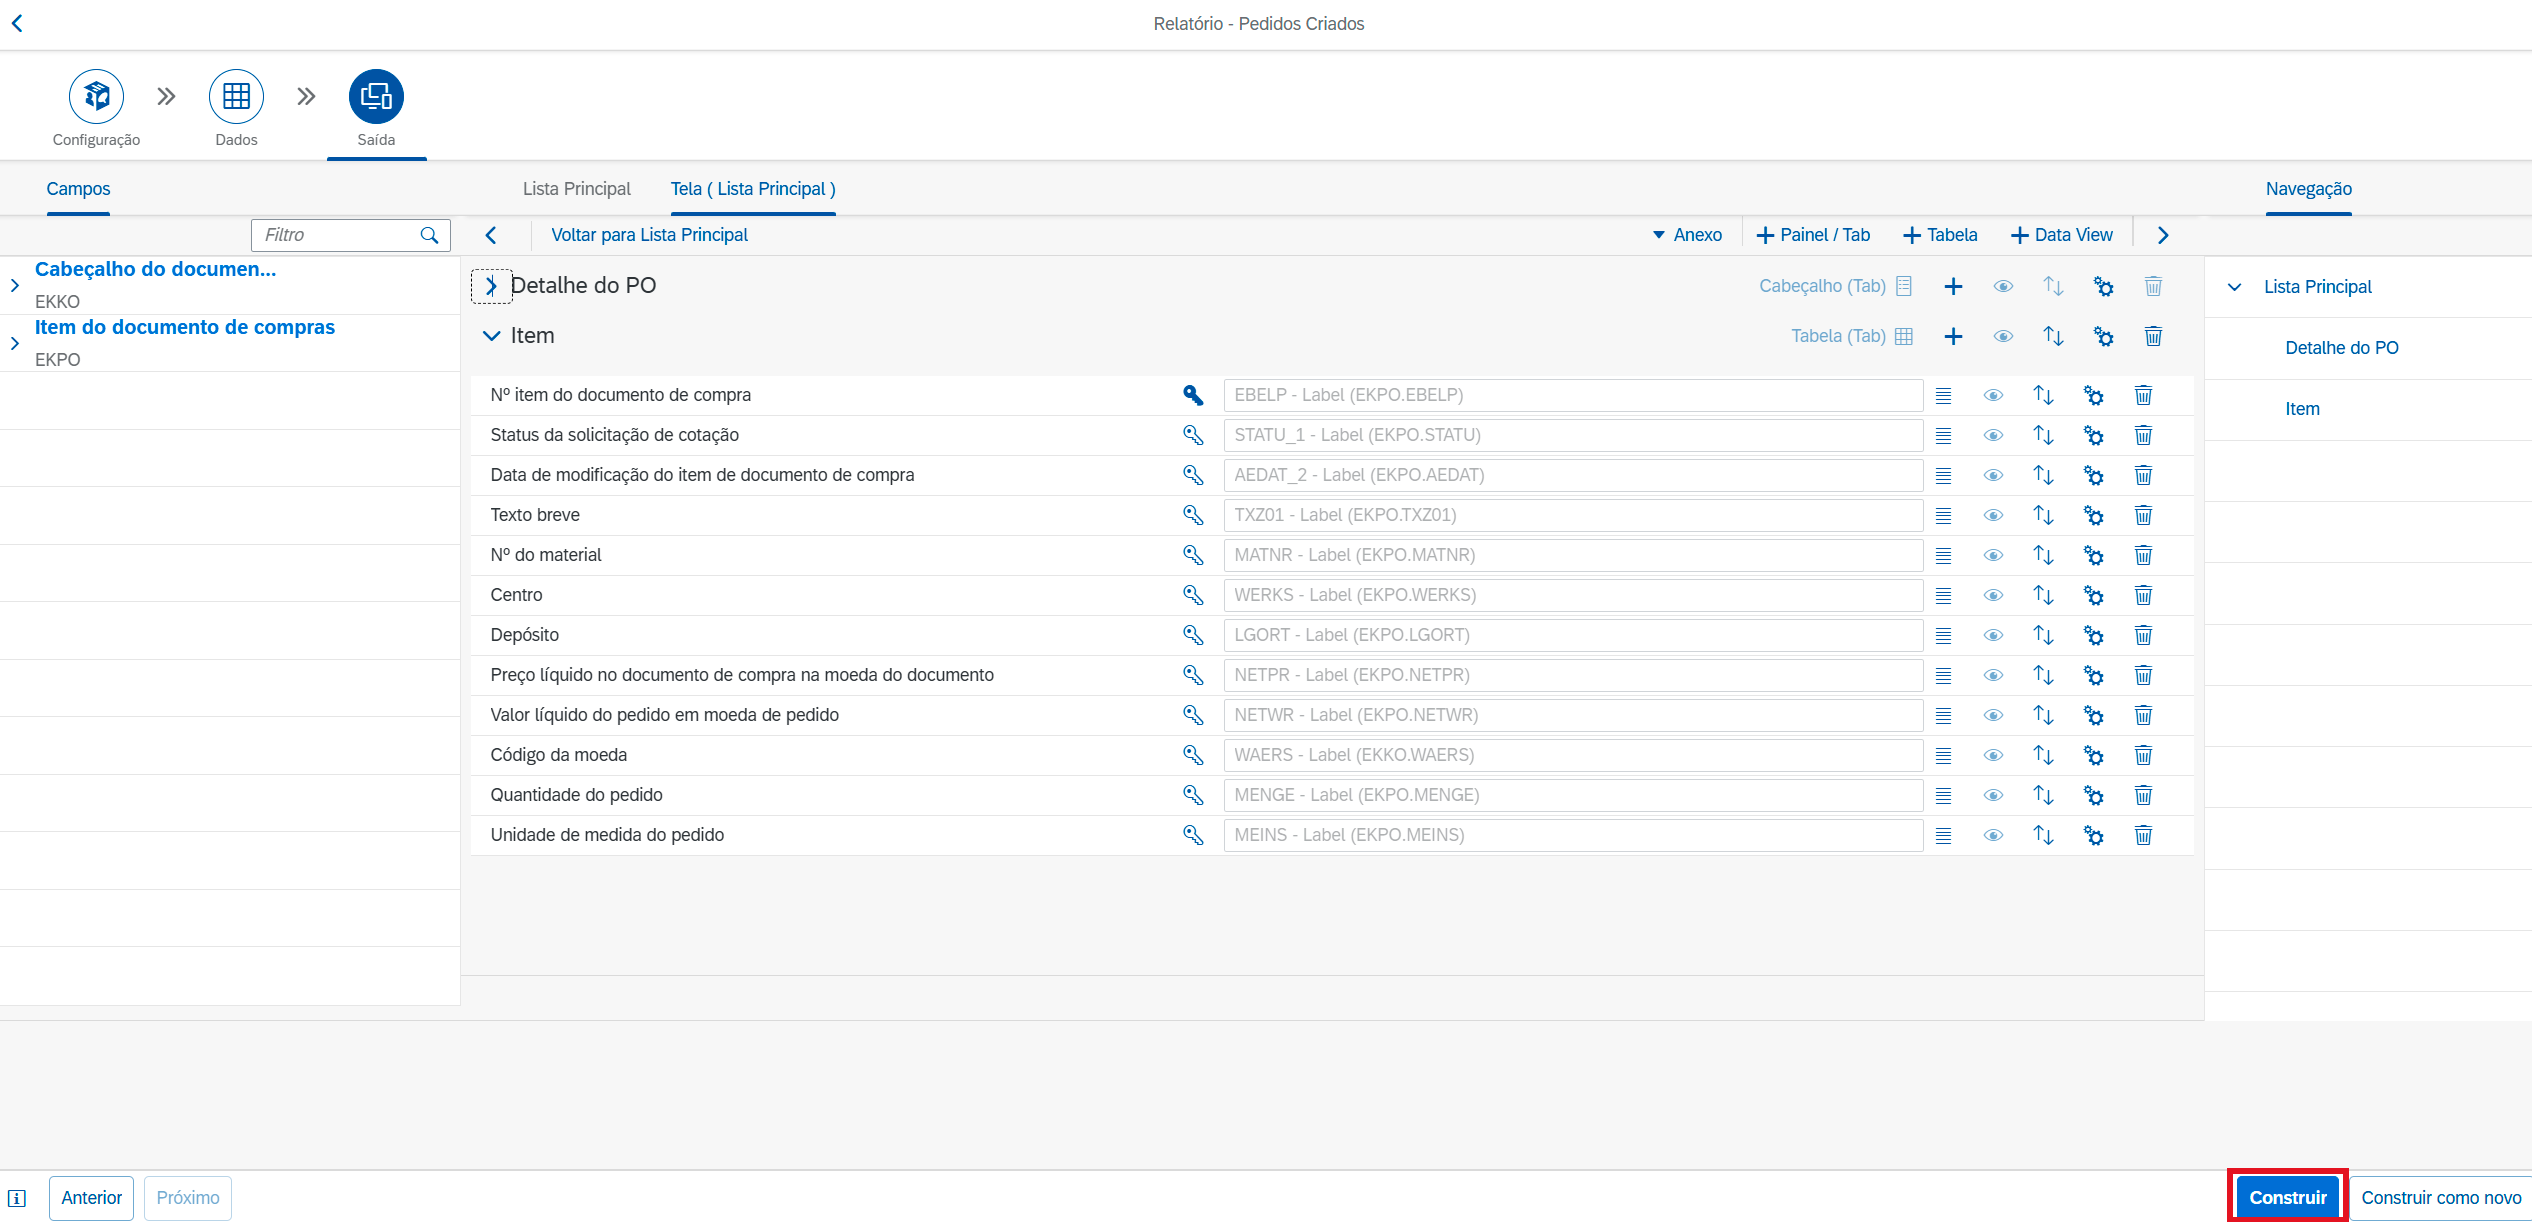Add a Data View element
This screenshot has height=1222, width=2532.
[2061, 235]
